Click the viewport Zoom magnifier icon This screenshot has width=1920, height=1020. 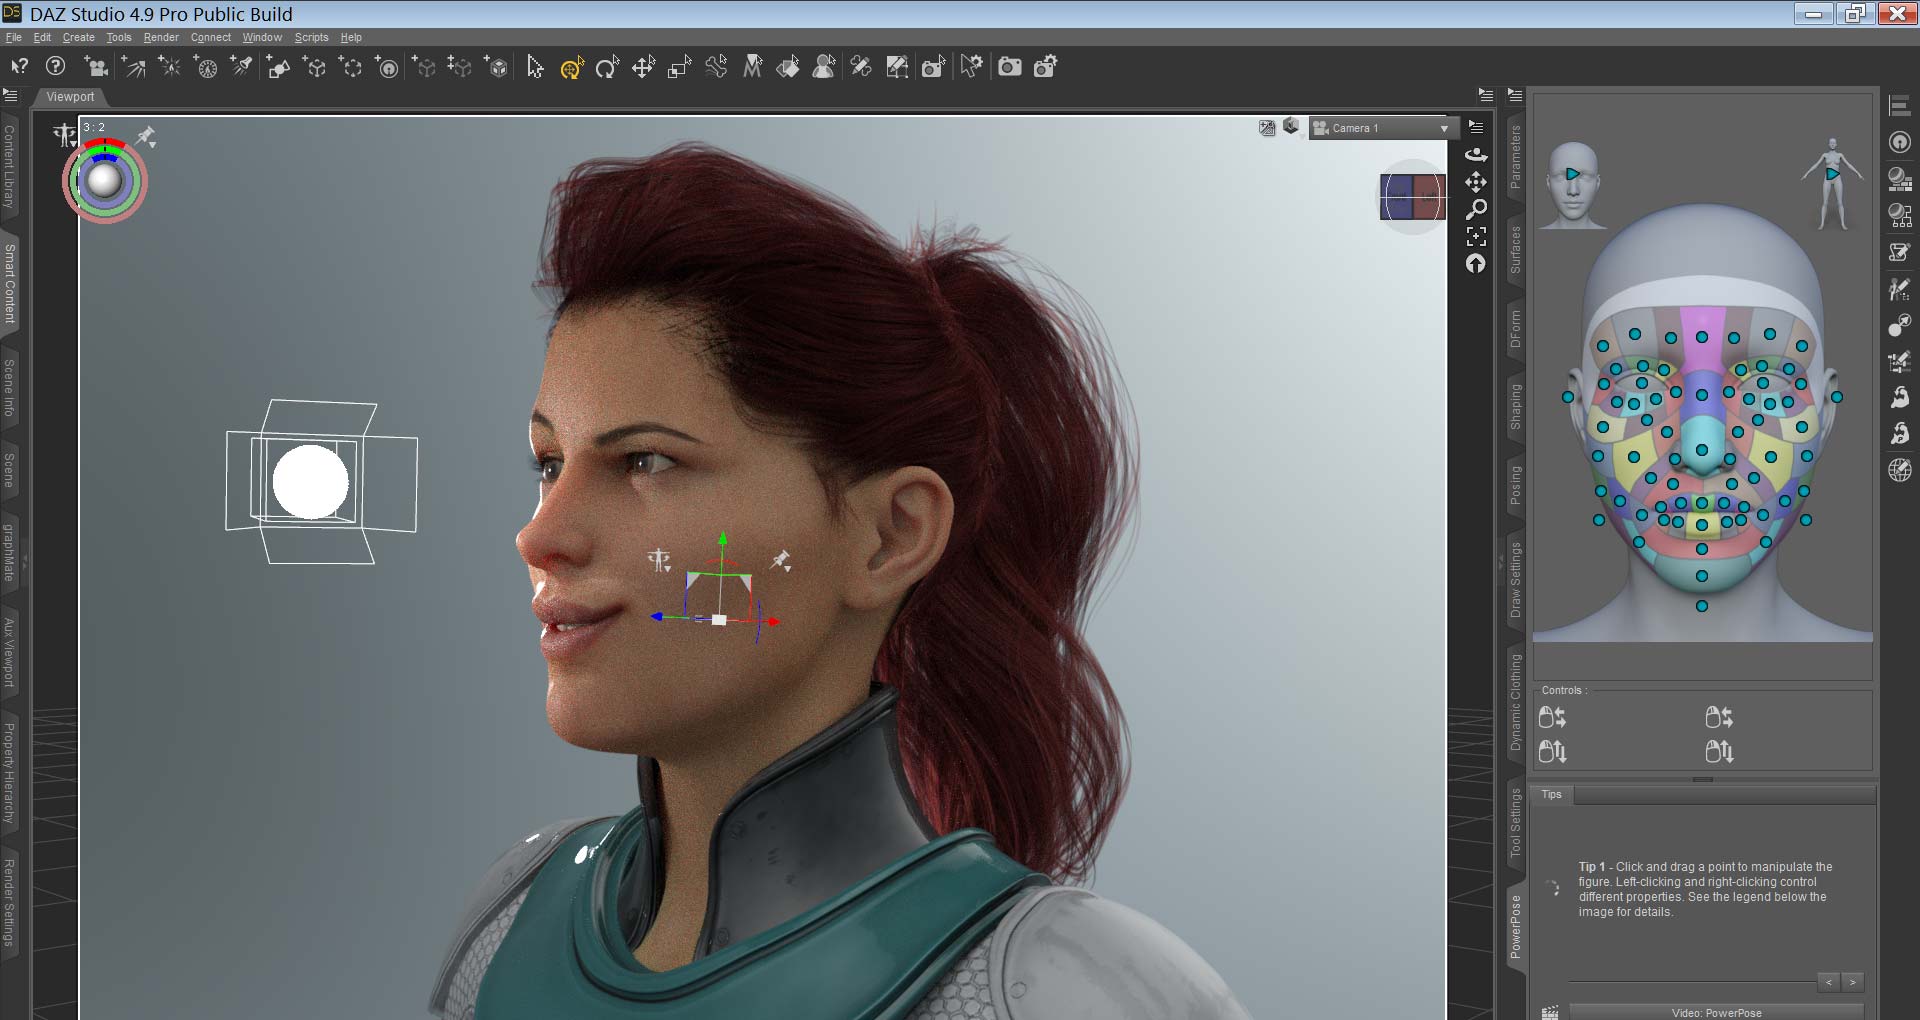1477,208
